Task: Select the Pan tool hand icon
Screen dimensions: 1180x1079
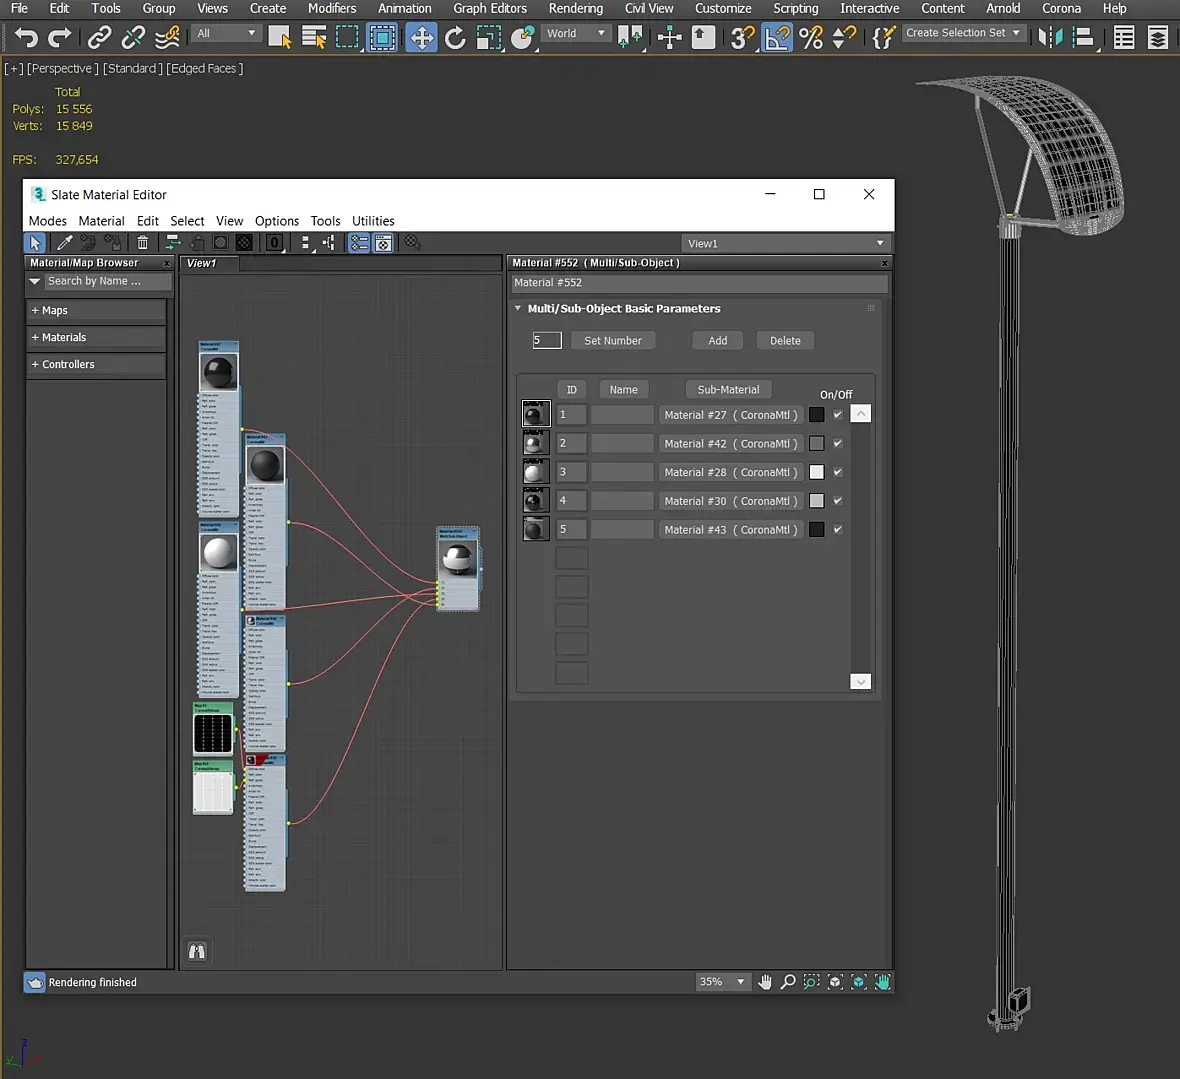Action: (x=765, y=982)
